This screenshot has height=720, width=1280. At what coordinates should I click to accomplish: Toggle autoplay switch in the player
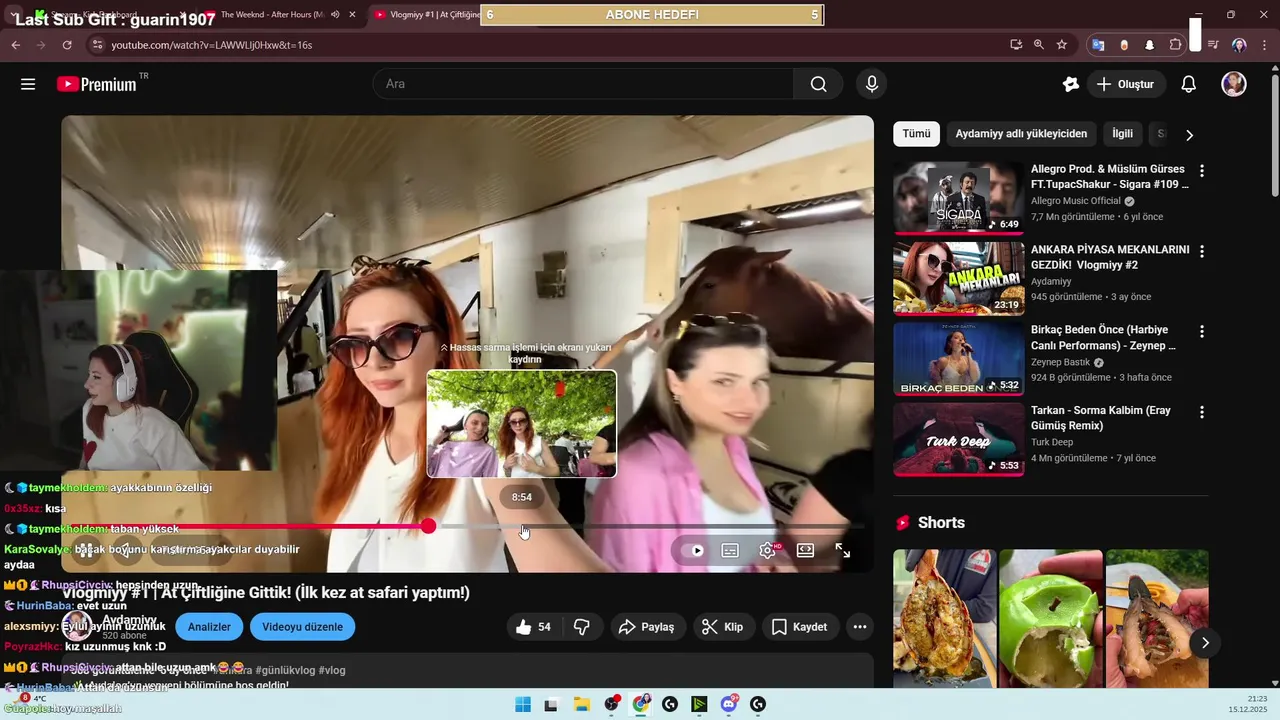[692, 550]
